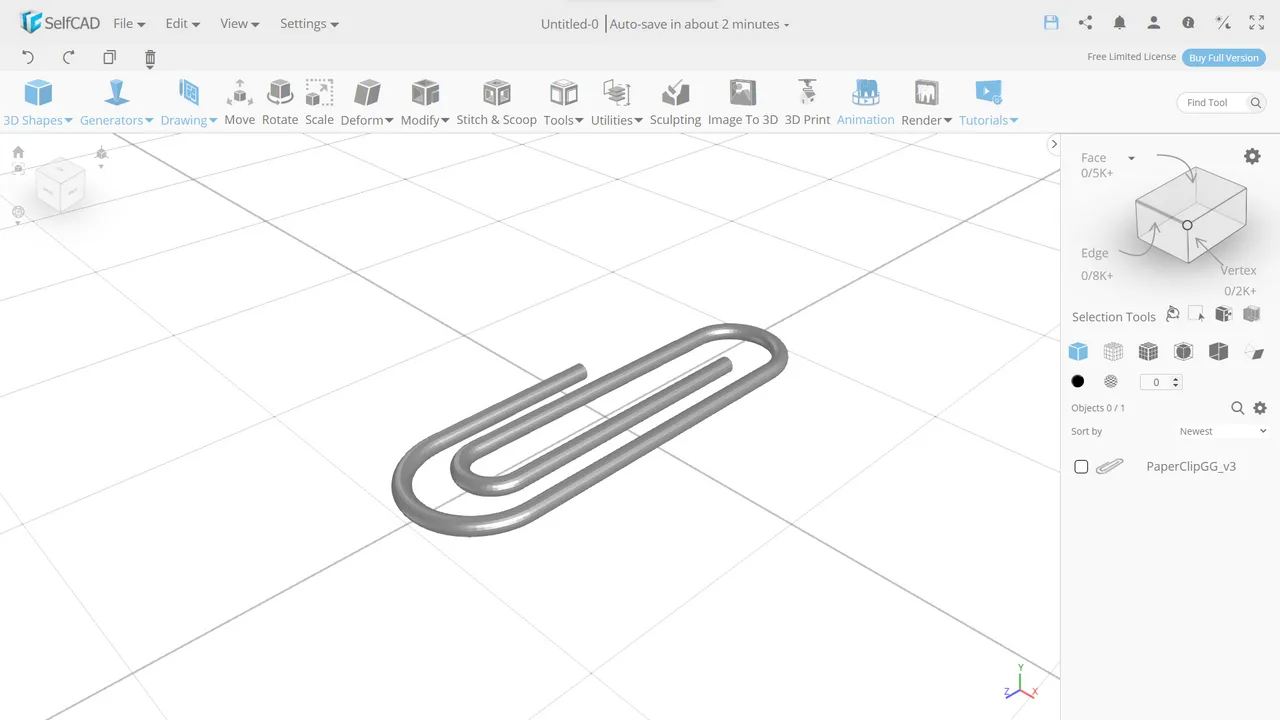Switch to solid plus wireframe view

[x=1148, y=351]
